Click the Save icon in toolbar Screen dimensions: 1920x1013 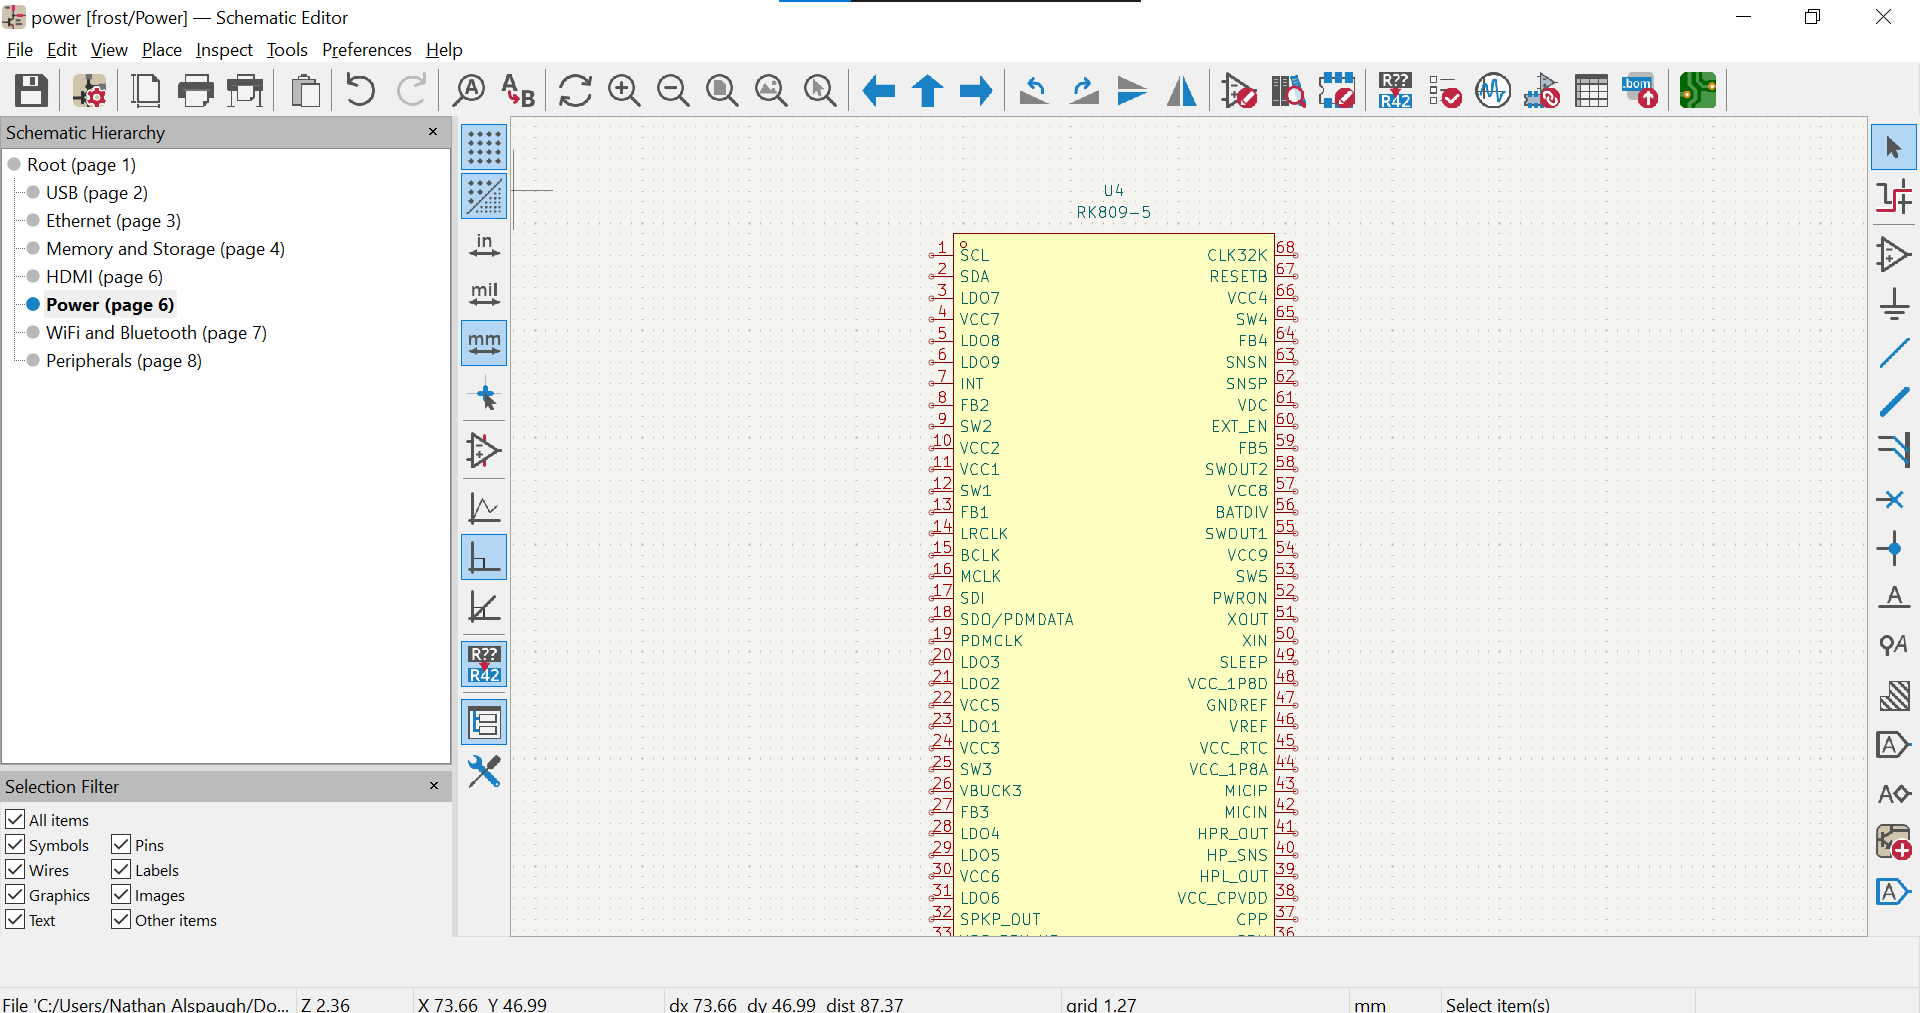click(31, 91)
